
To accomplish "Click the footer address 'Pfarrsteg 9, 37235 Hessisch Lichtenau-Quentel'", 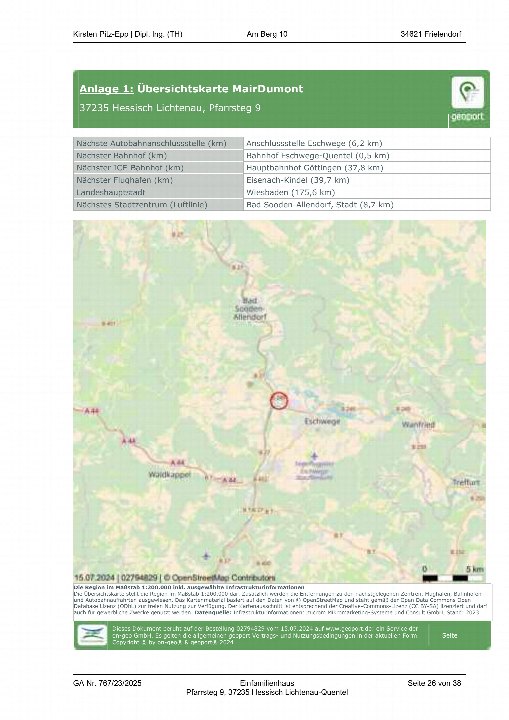I will 267,692.
